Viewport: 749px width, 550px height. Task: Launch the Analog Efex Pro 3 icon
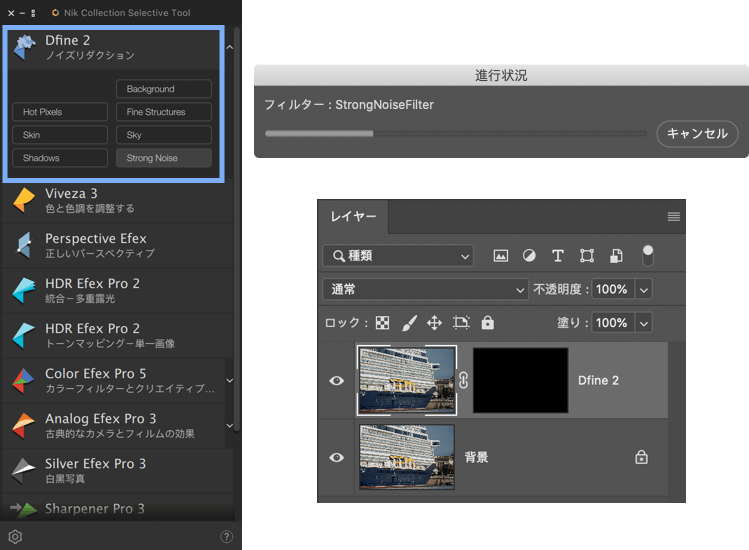tap(24, 425)
